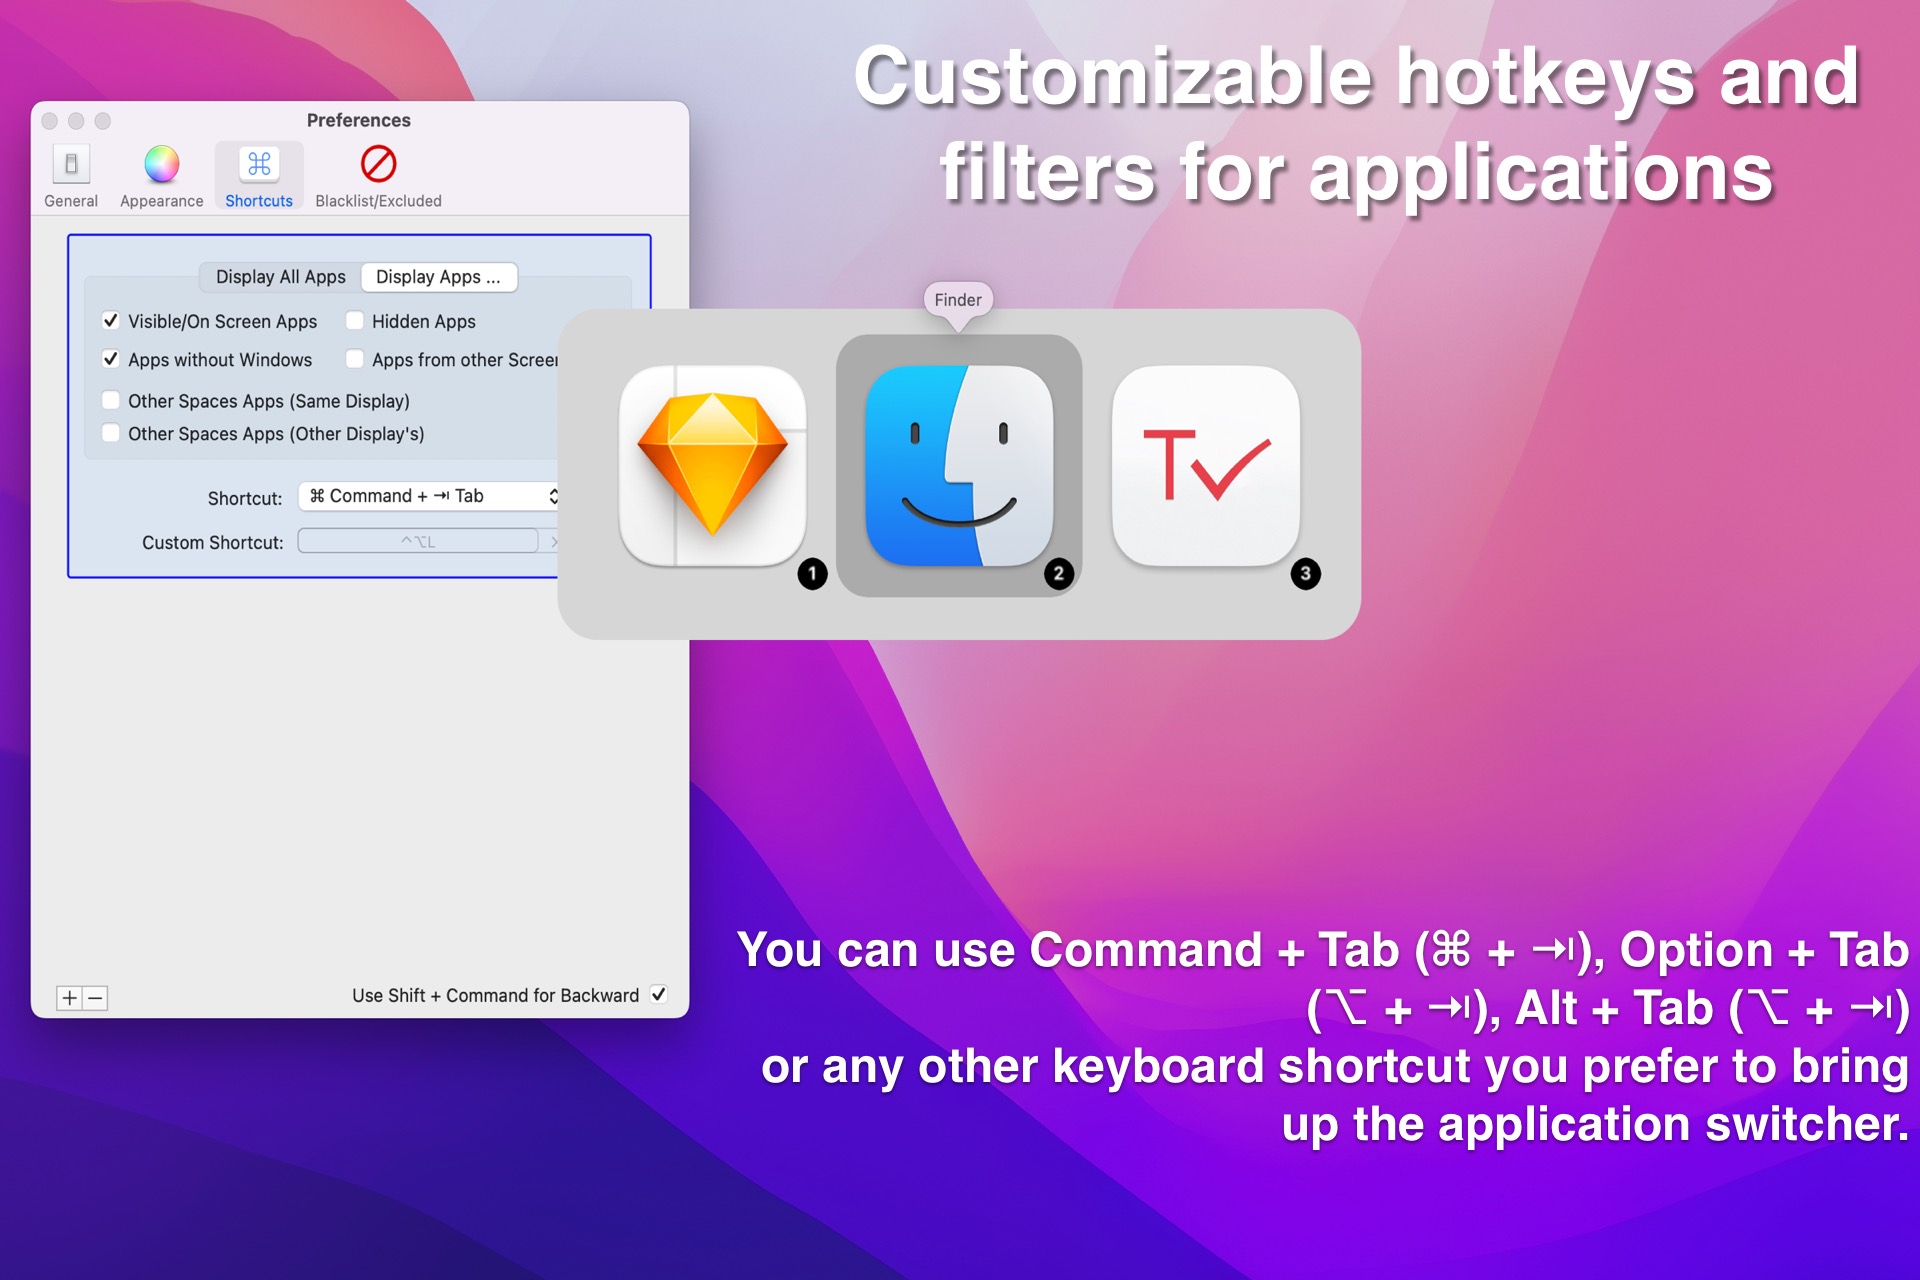Remove shortcut with the minus button

95,997
